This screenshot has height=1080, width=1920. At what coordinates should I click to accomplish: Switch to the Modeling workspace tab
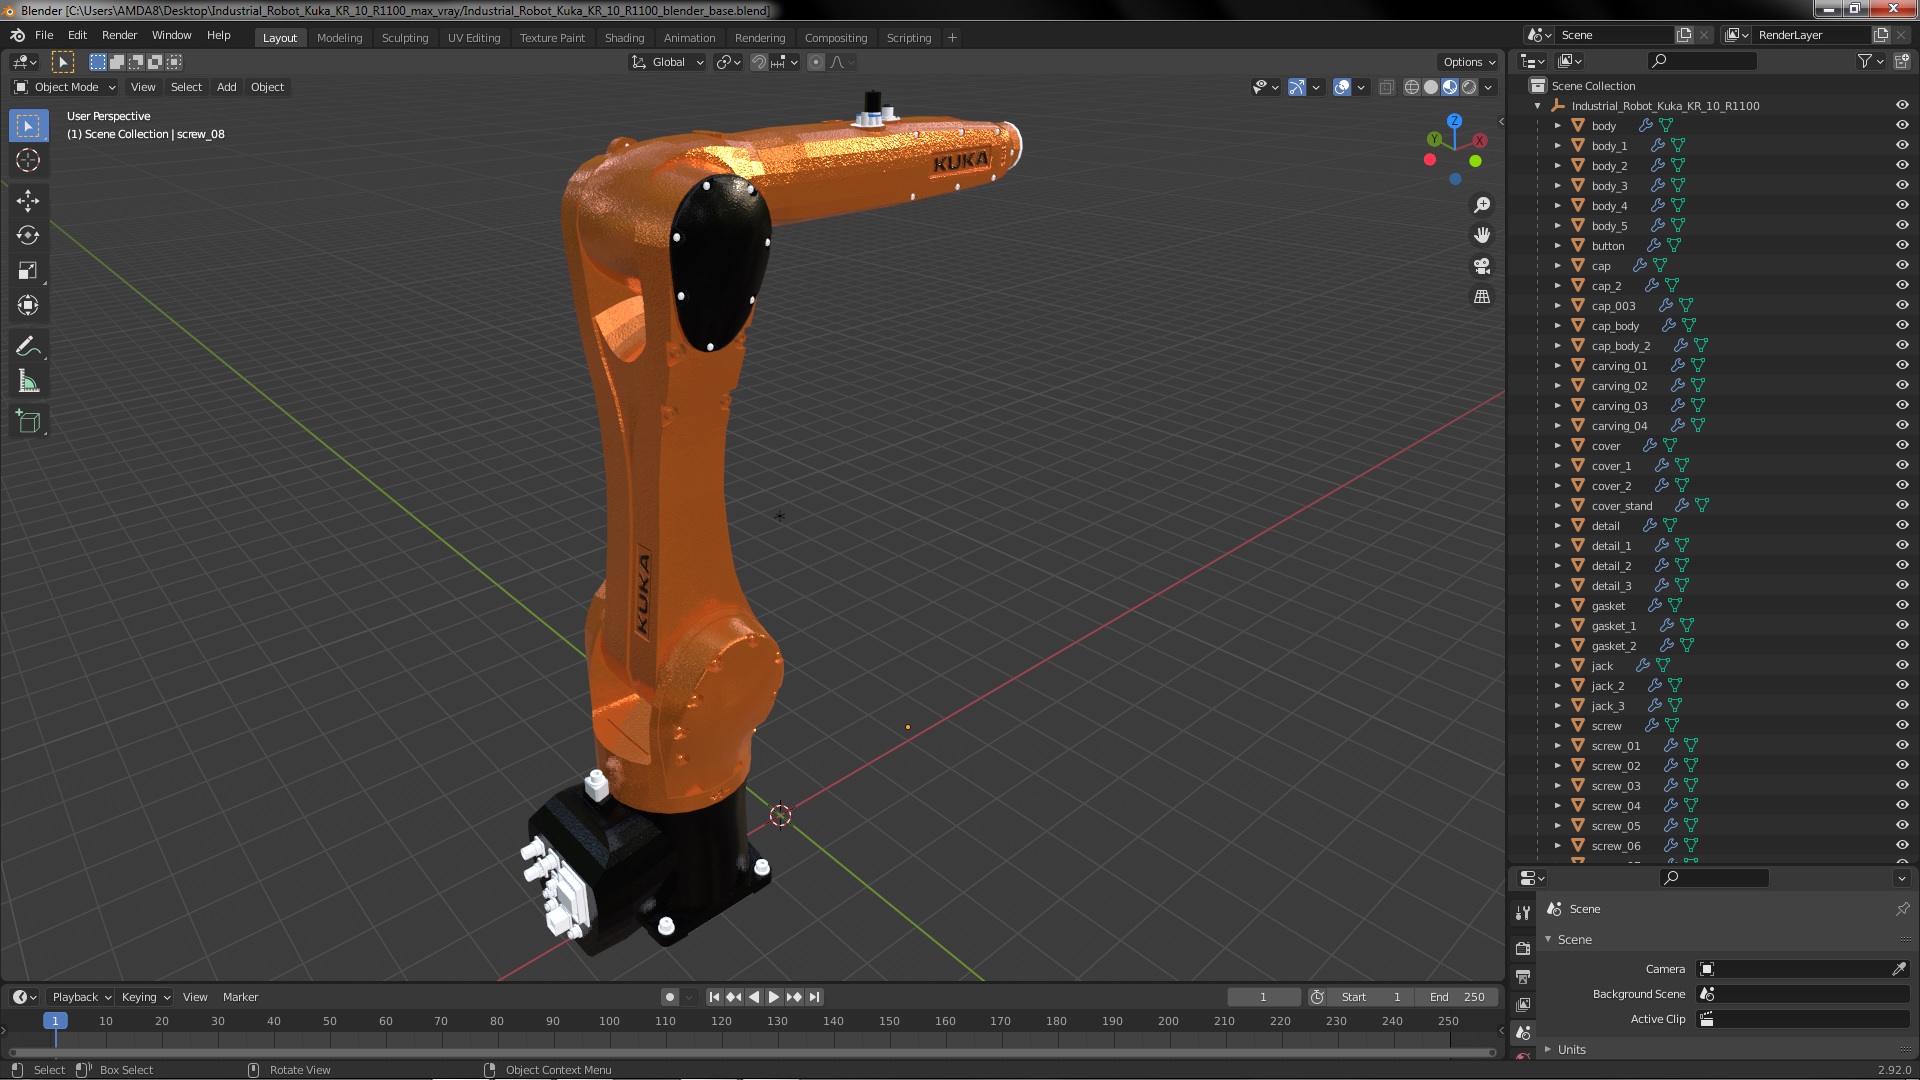pos(339,38)
